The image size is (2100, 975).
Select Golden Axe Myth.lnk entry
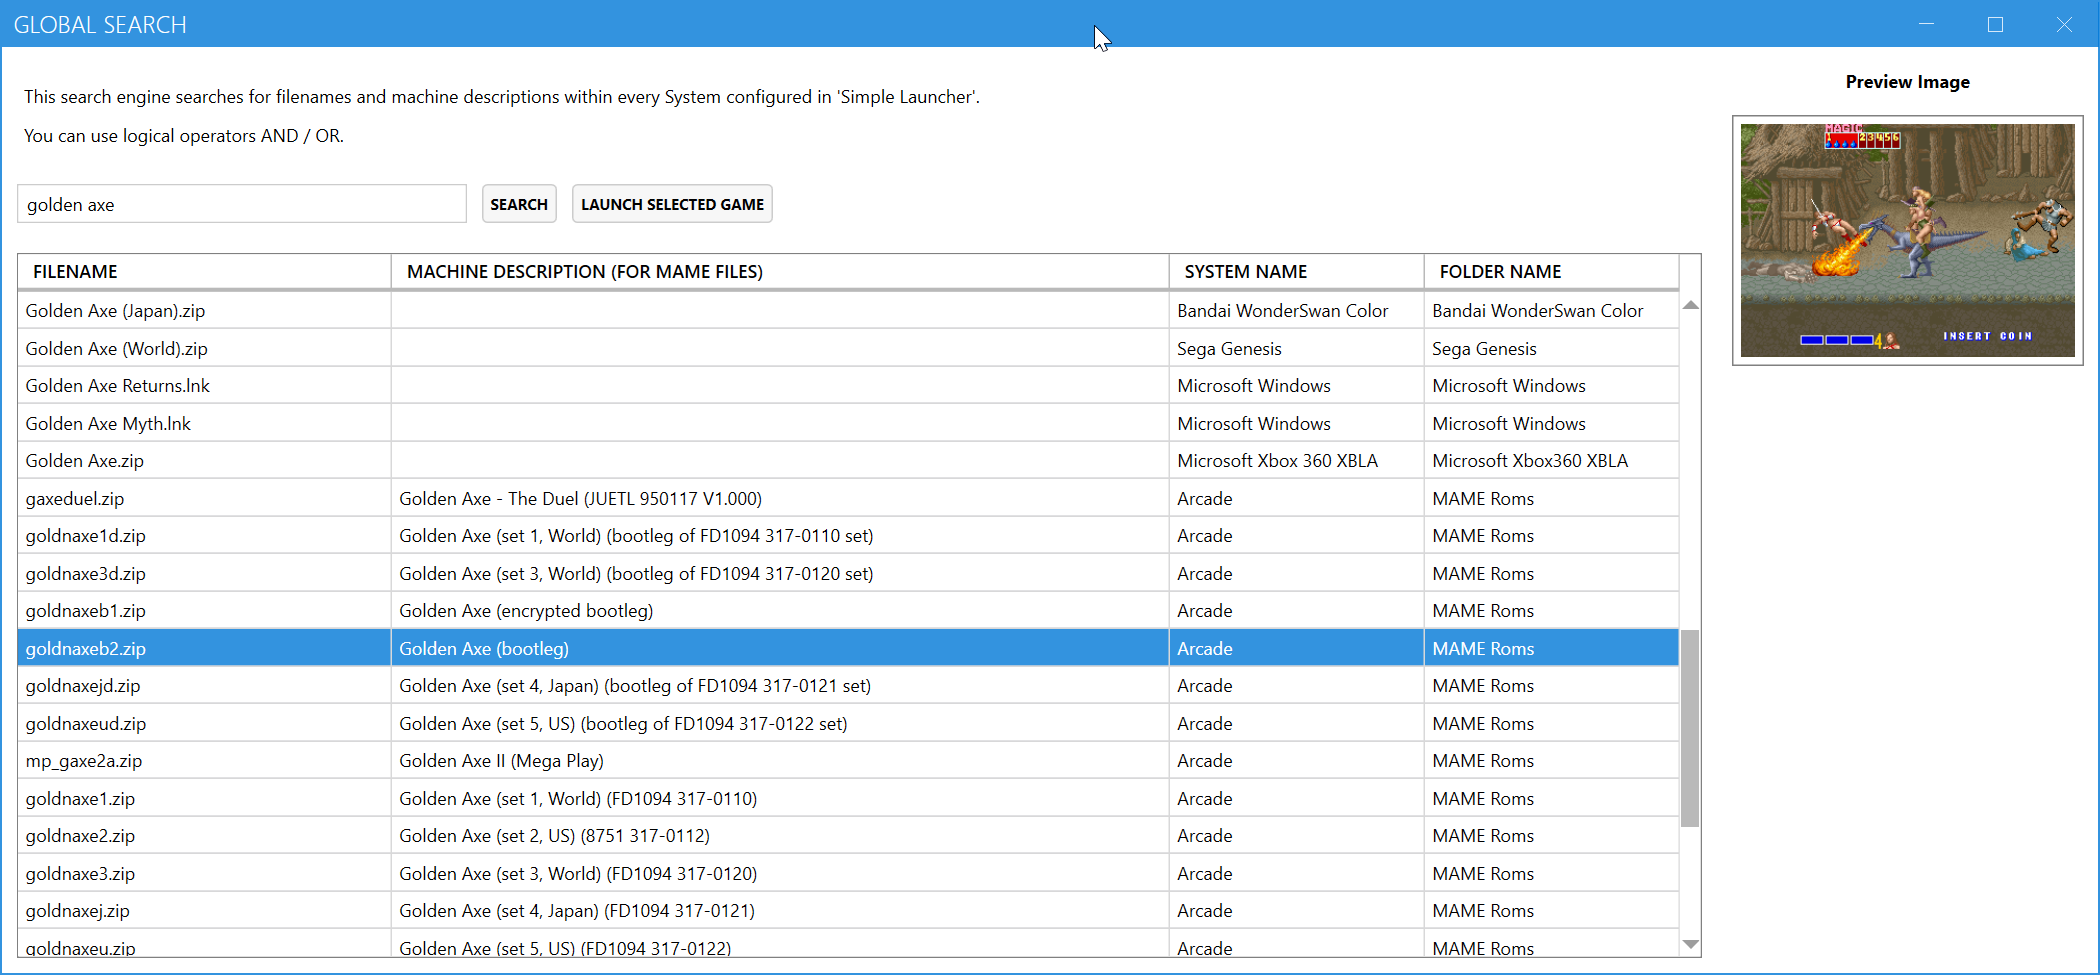point(108,424)
